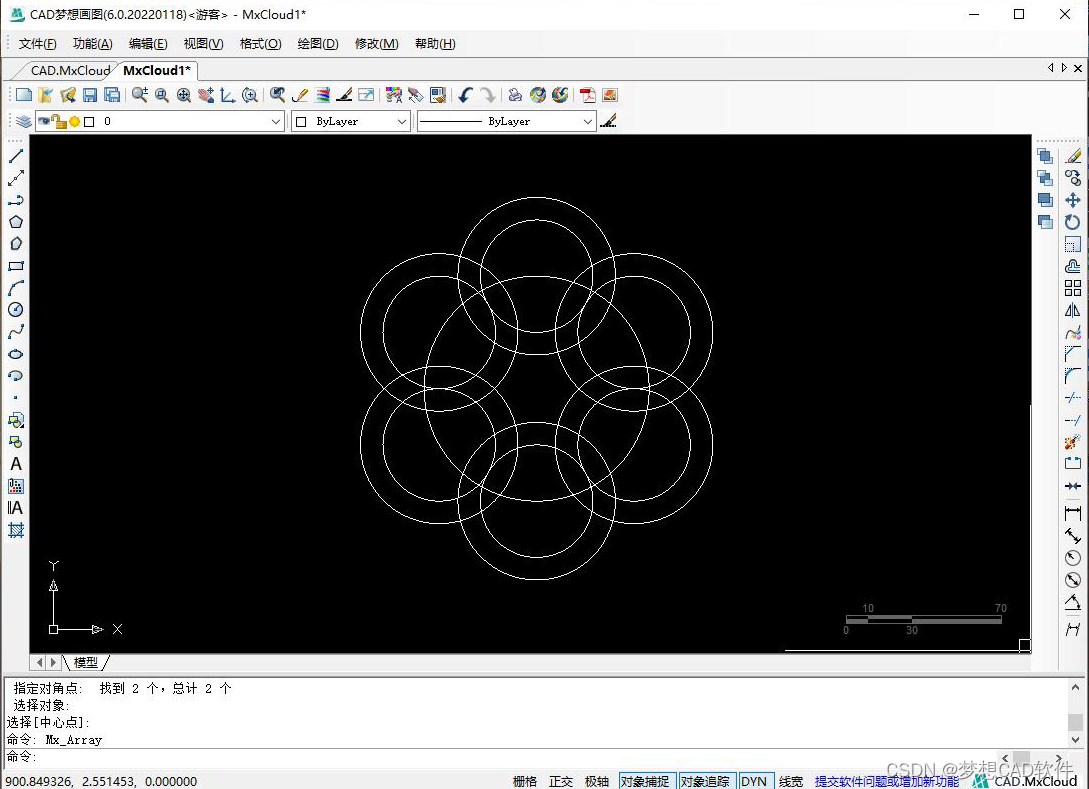Click the Zoom extents icon

(183, 95)
